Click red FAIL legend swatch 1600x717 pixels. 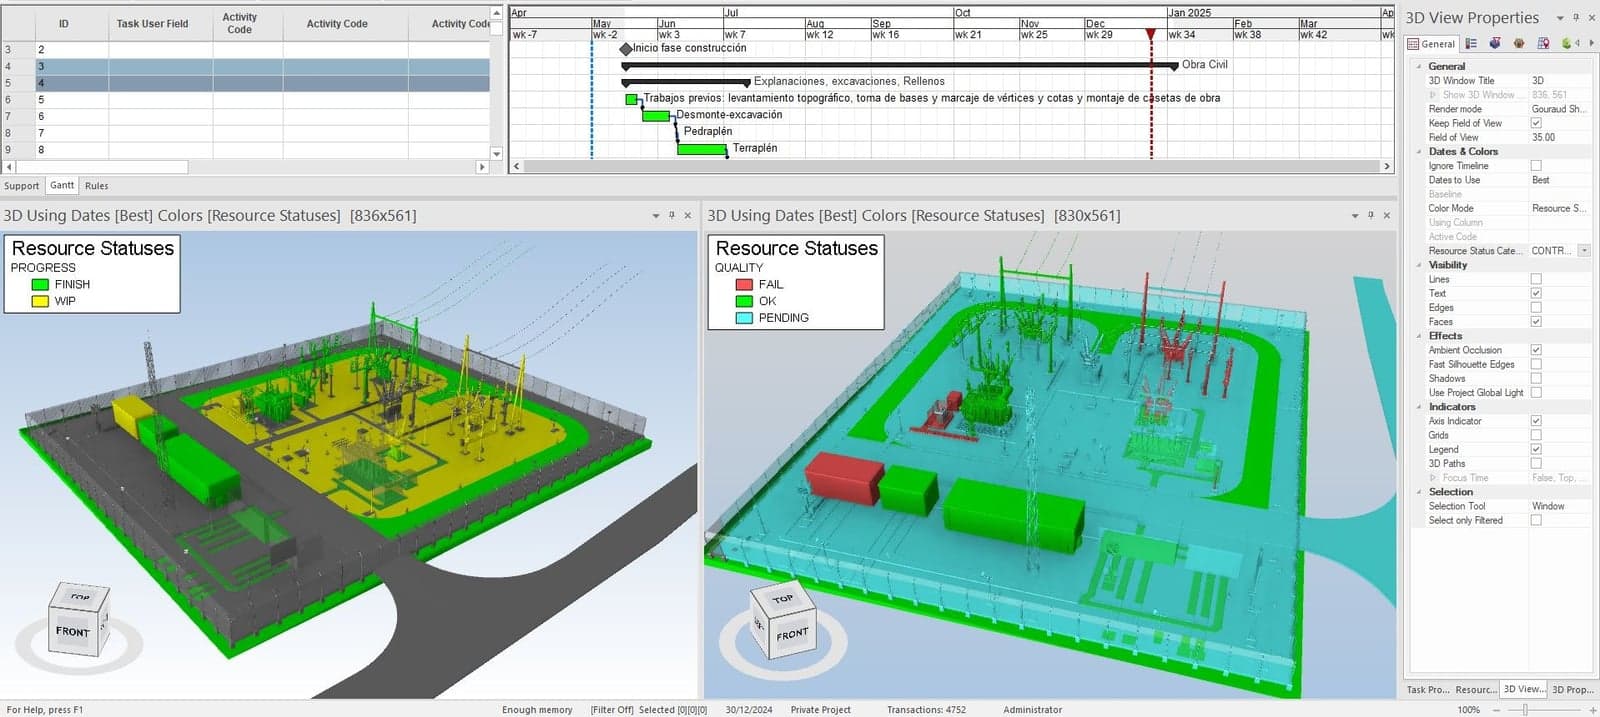744,285
